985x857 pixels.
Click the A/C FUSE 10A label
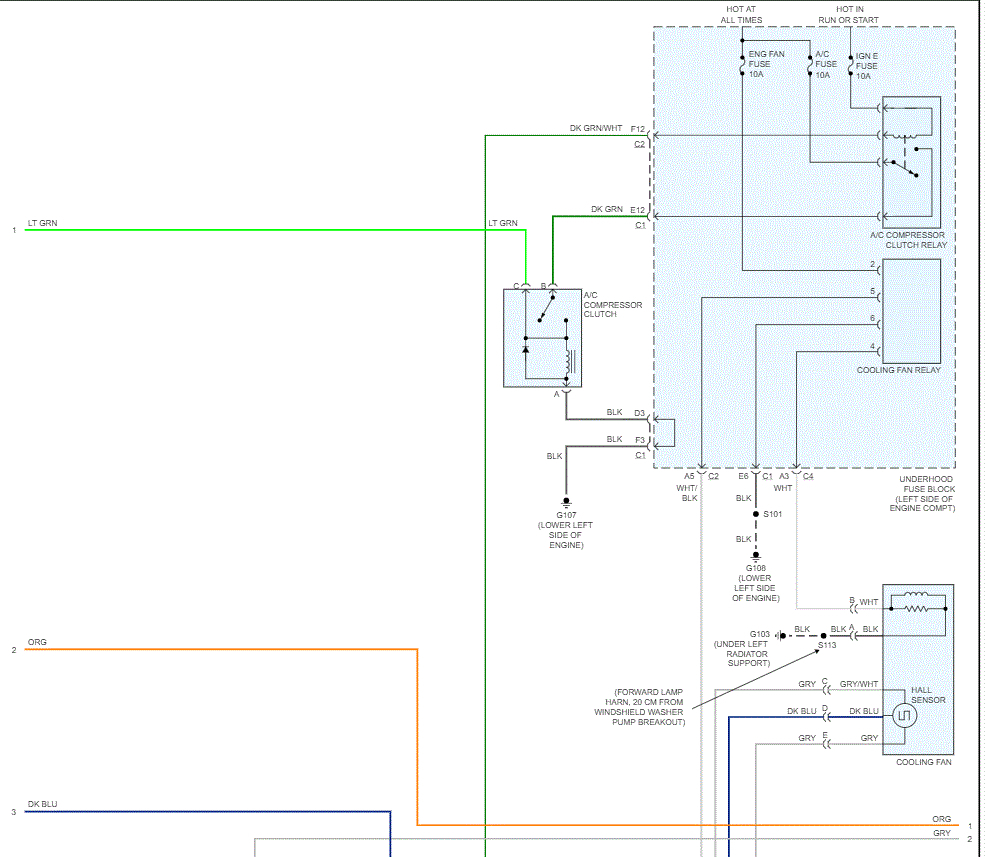(825, 64)
